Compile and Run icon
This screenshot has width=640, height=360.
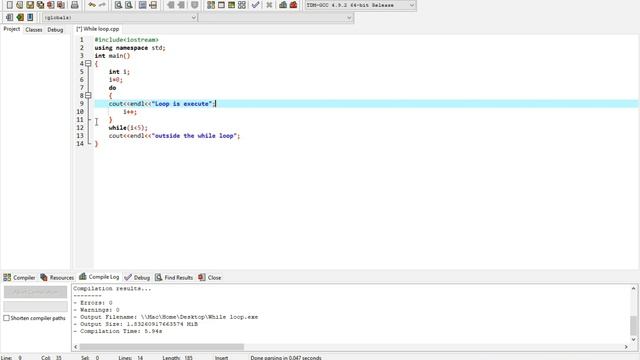click(x=231, y=5)
